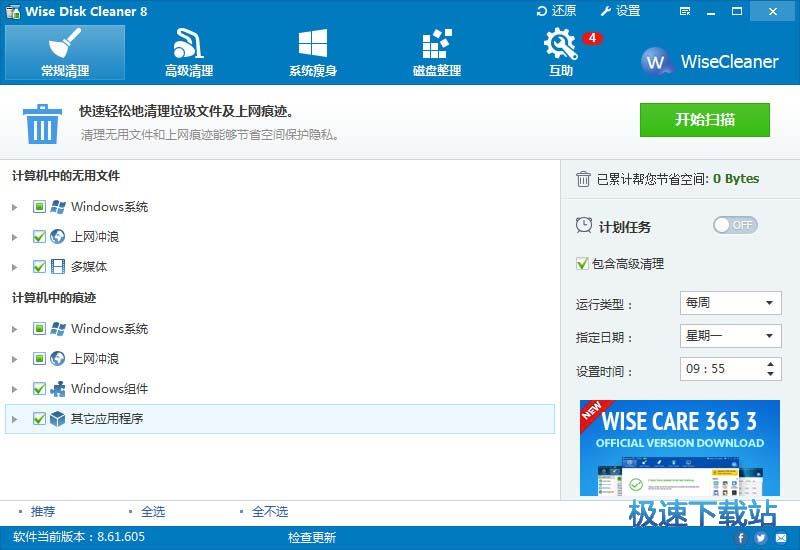Toggle the 计划任务 OFF switch

click(735, 225)
